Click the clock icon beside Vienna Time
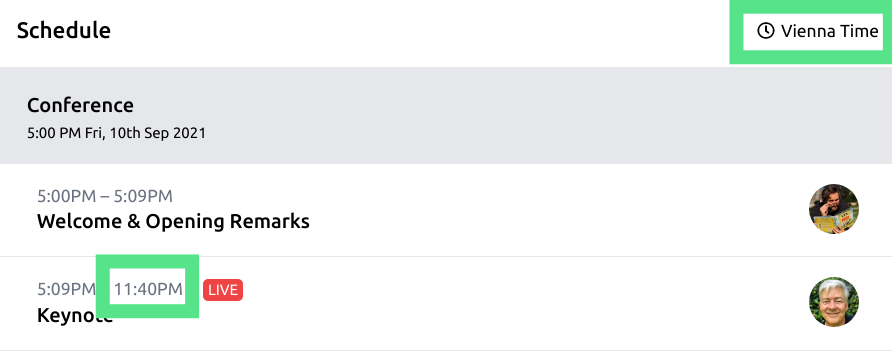Screen dimensions: 892x361 [766, 31]
